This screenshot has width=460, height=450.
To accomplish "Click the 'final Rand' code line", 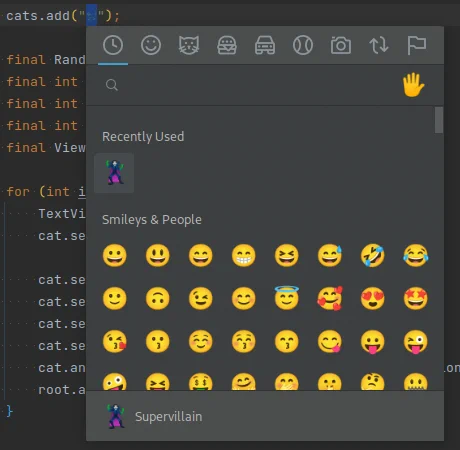I will pyautogui.click(x=46, y=60).
